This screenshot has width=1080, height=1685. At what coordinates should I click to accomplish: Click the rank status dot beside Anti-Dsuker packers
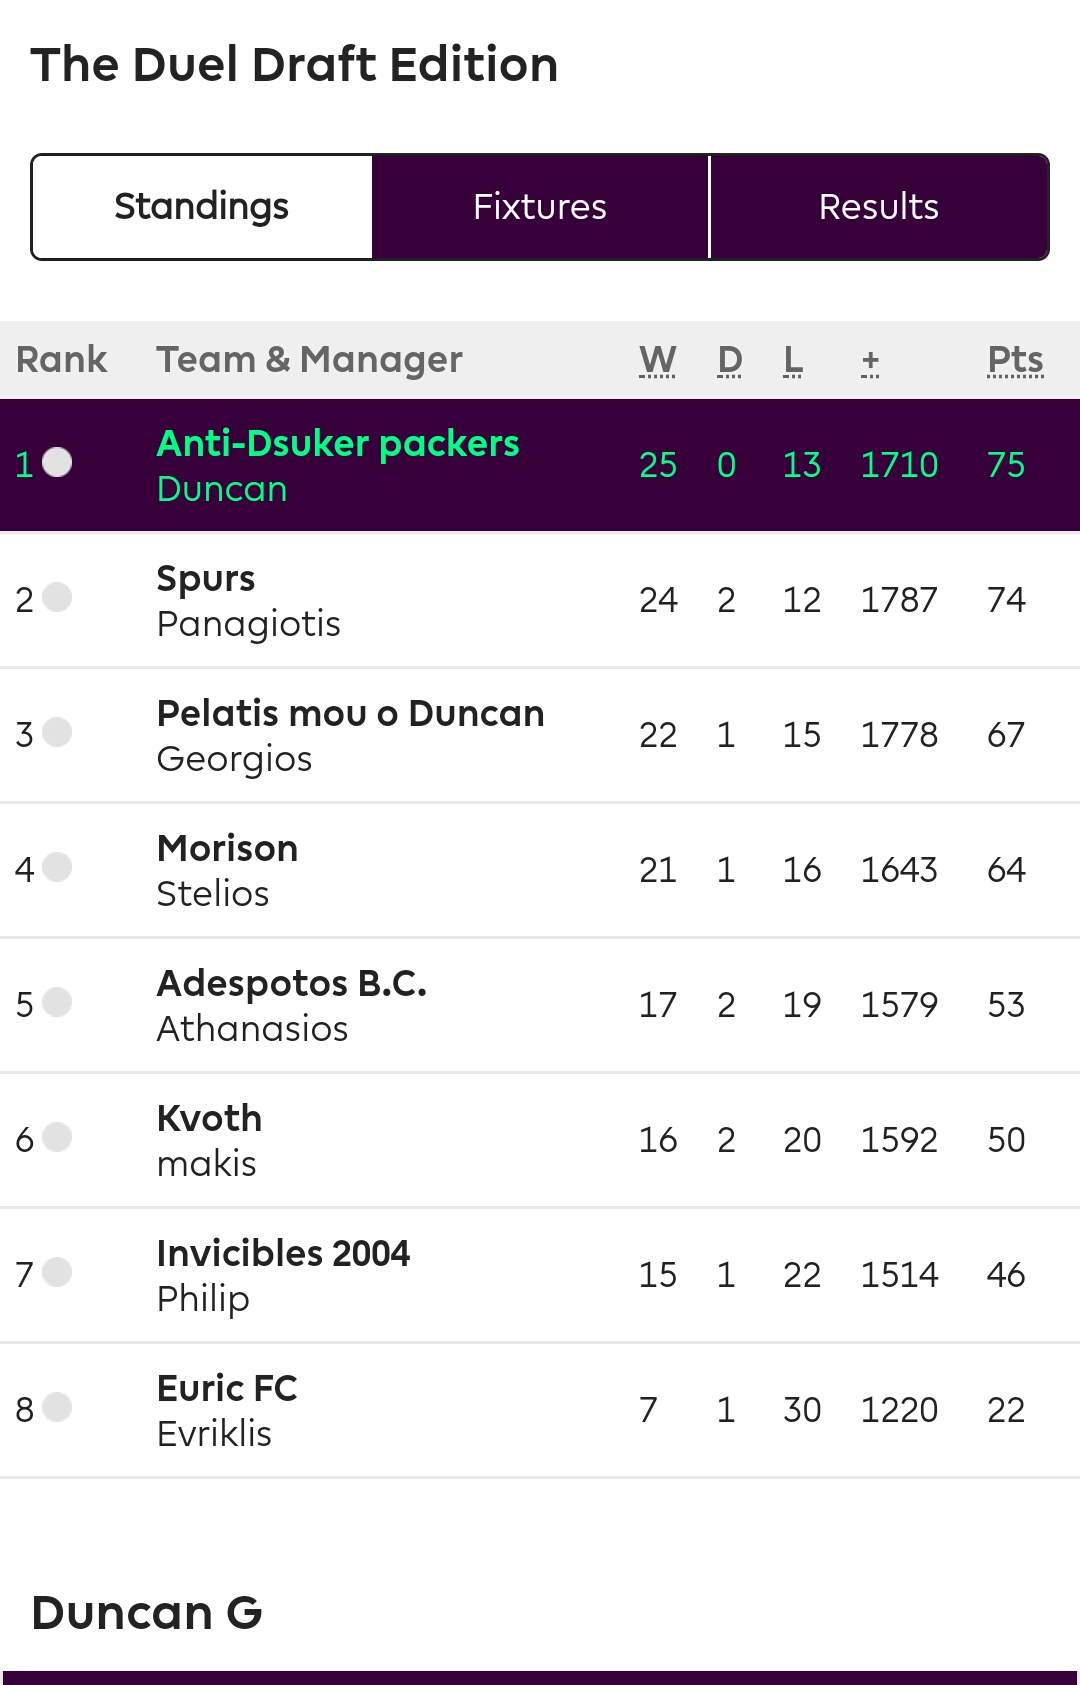(57, 462)
